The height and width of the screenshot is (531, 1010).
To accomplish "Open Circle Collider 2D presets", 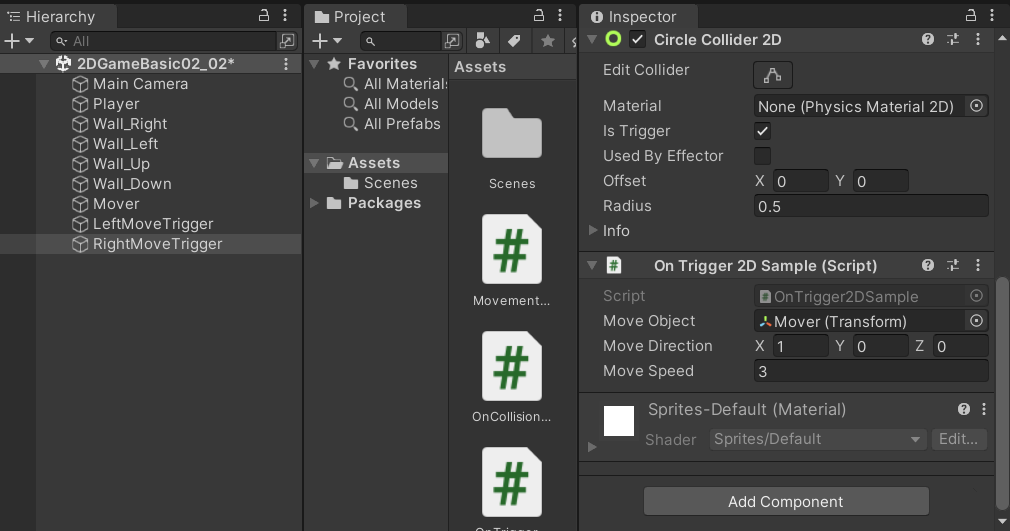I will click(953, 39).
